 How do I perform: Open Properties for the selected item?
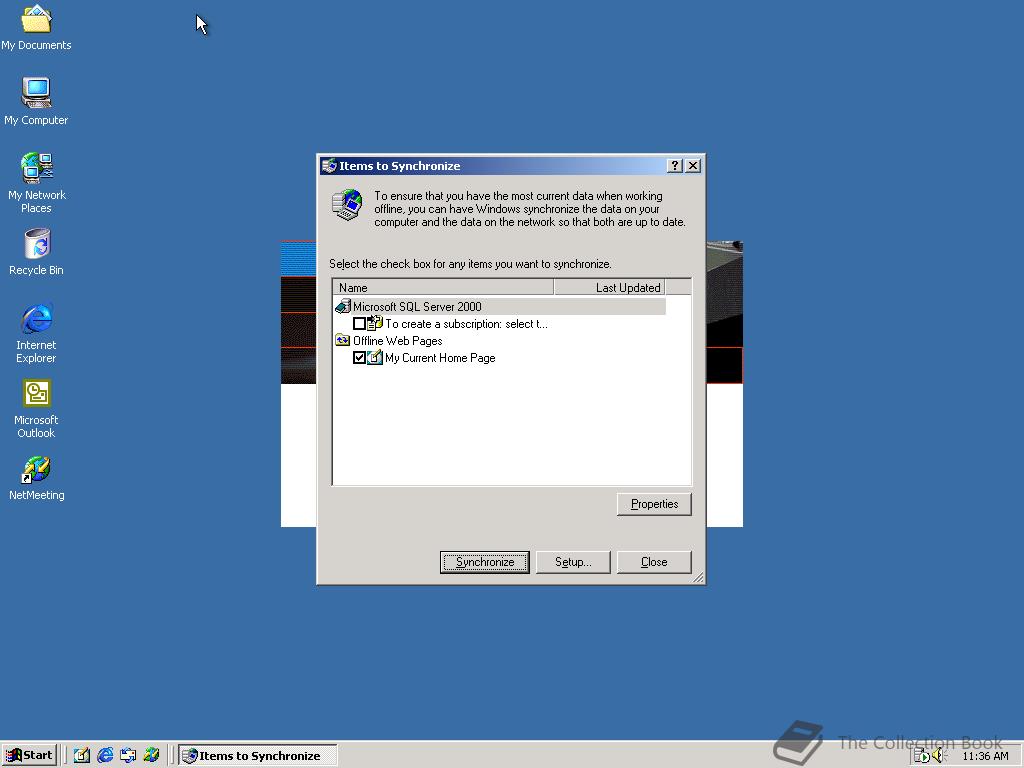coord(654,504)
